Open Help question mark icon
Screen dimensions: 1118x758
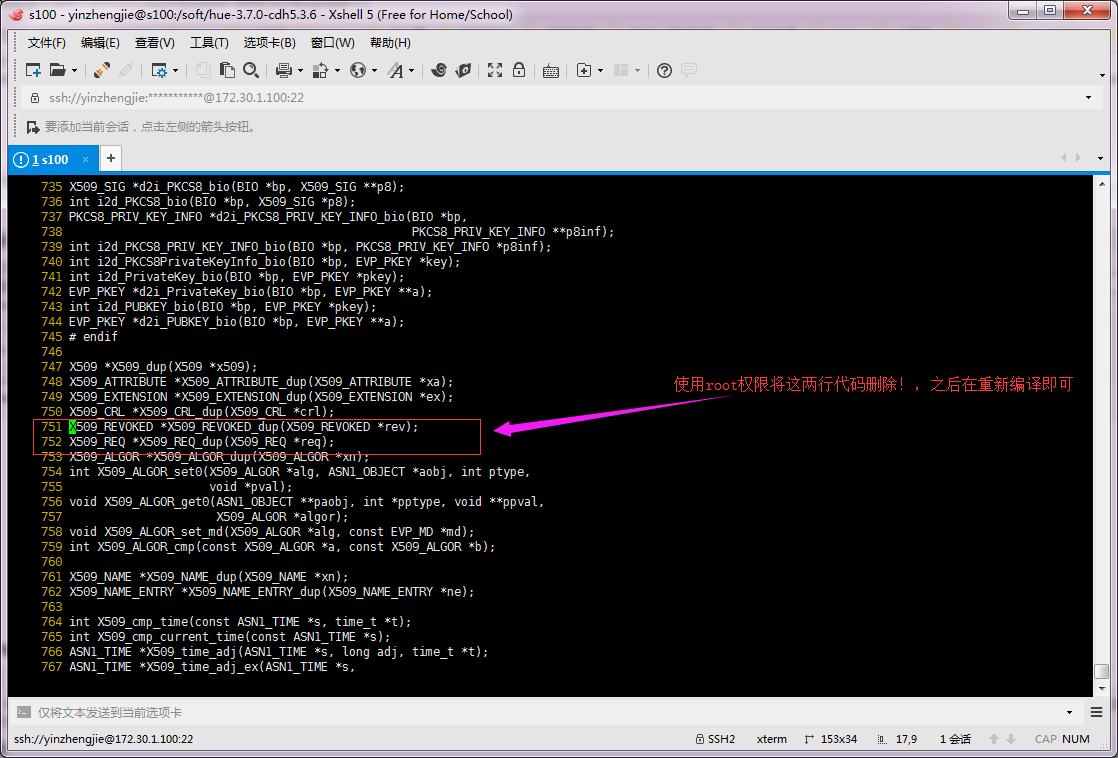pos(665,70)
